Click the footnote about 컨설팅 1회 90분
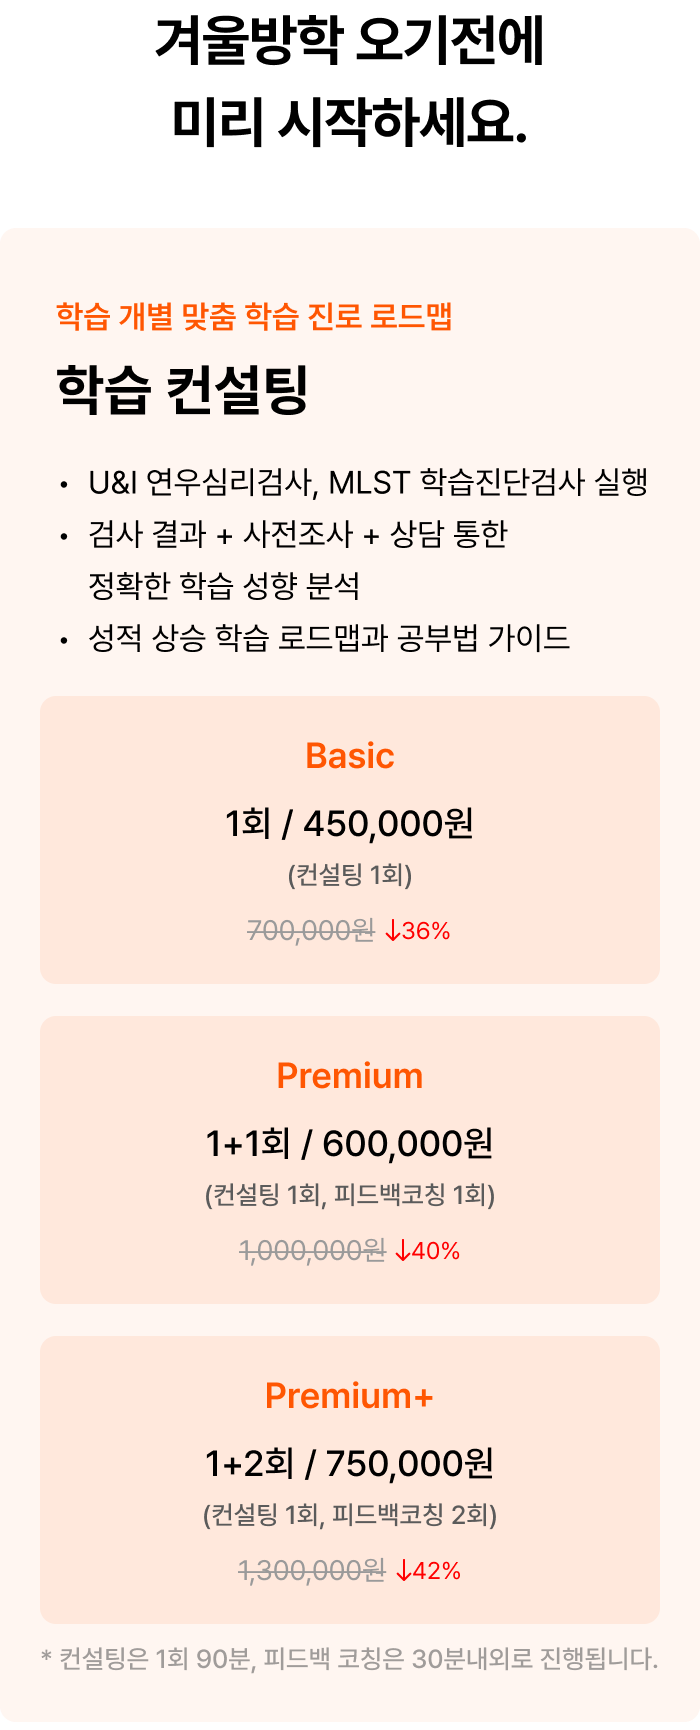The width and height of the screenshot is (700, 1730). point(350,1659)
